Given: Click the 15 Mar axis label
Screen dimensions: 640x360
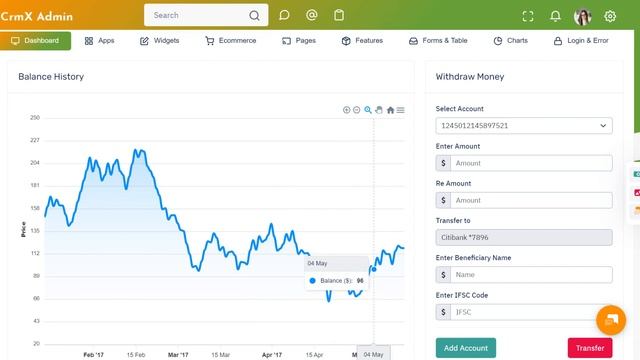Looking at the screenshot, I should point(221,355).
